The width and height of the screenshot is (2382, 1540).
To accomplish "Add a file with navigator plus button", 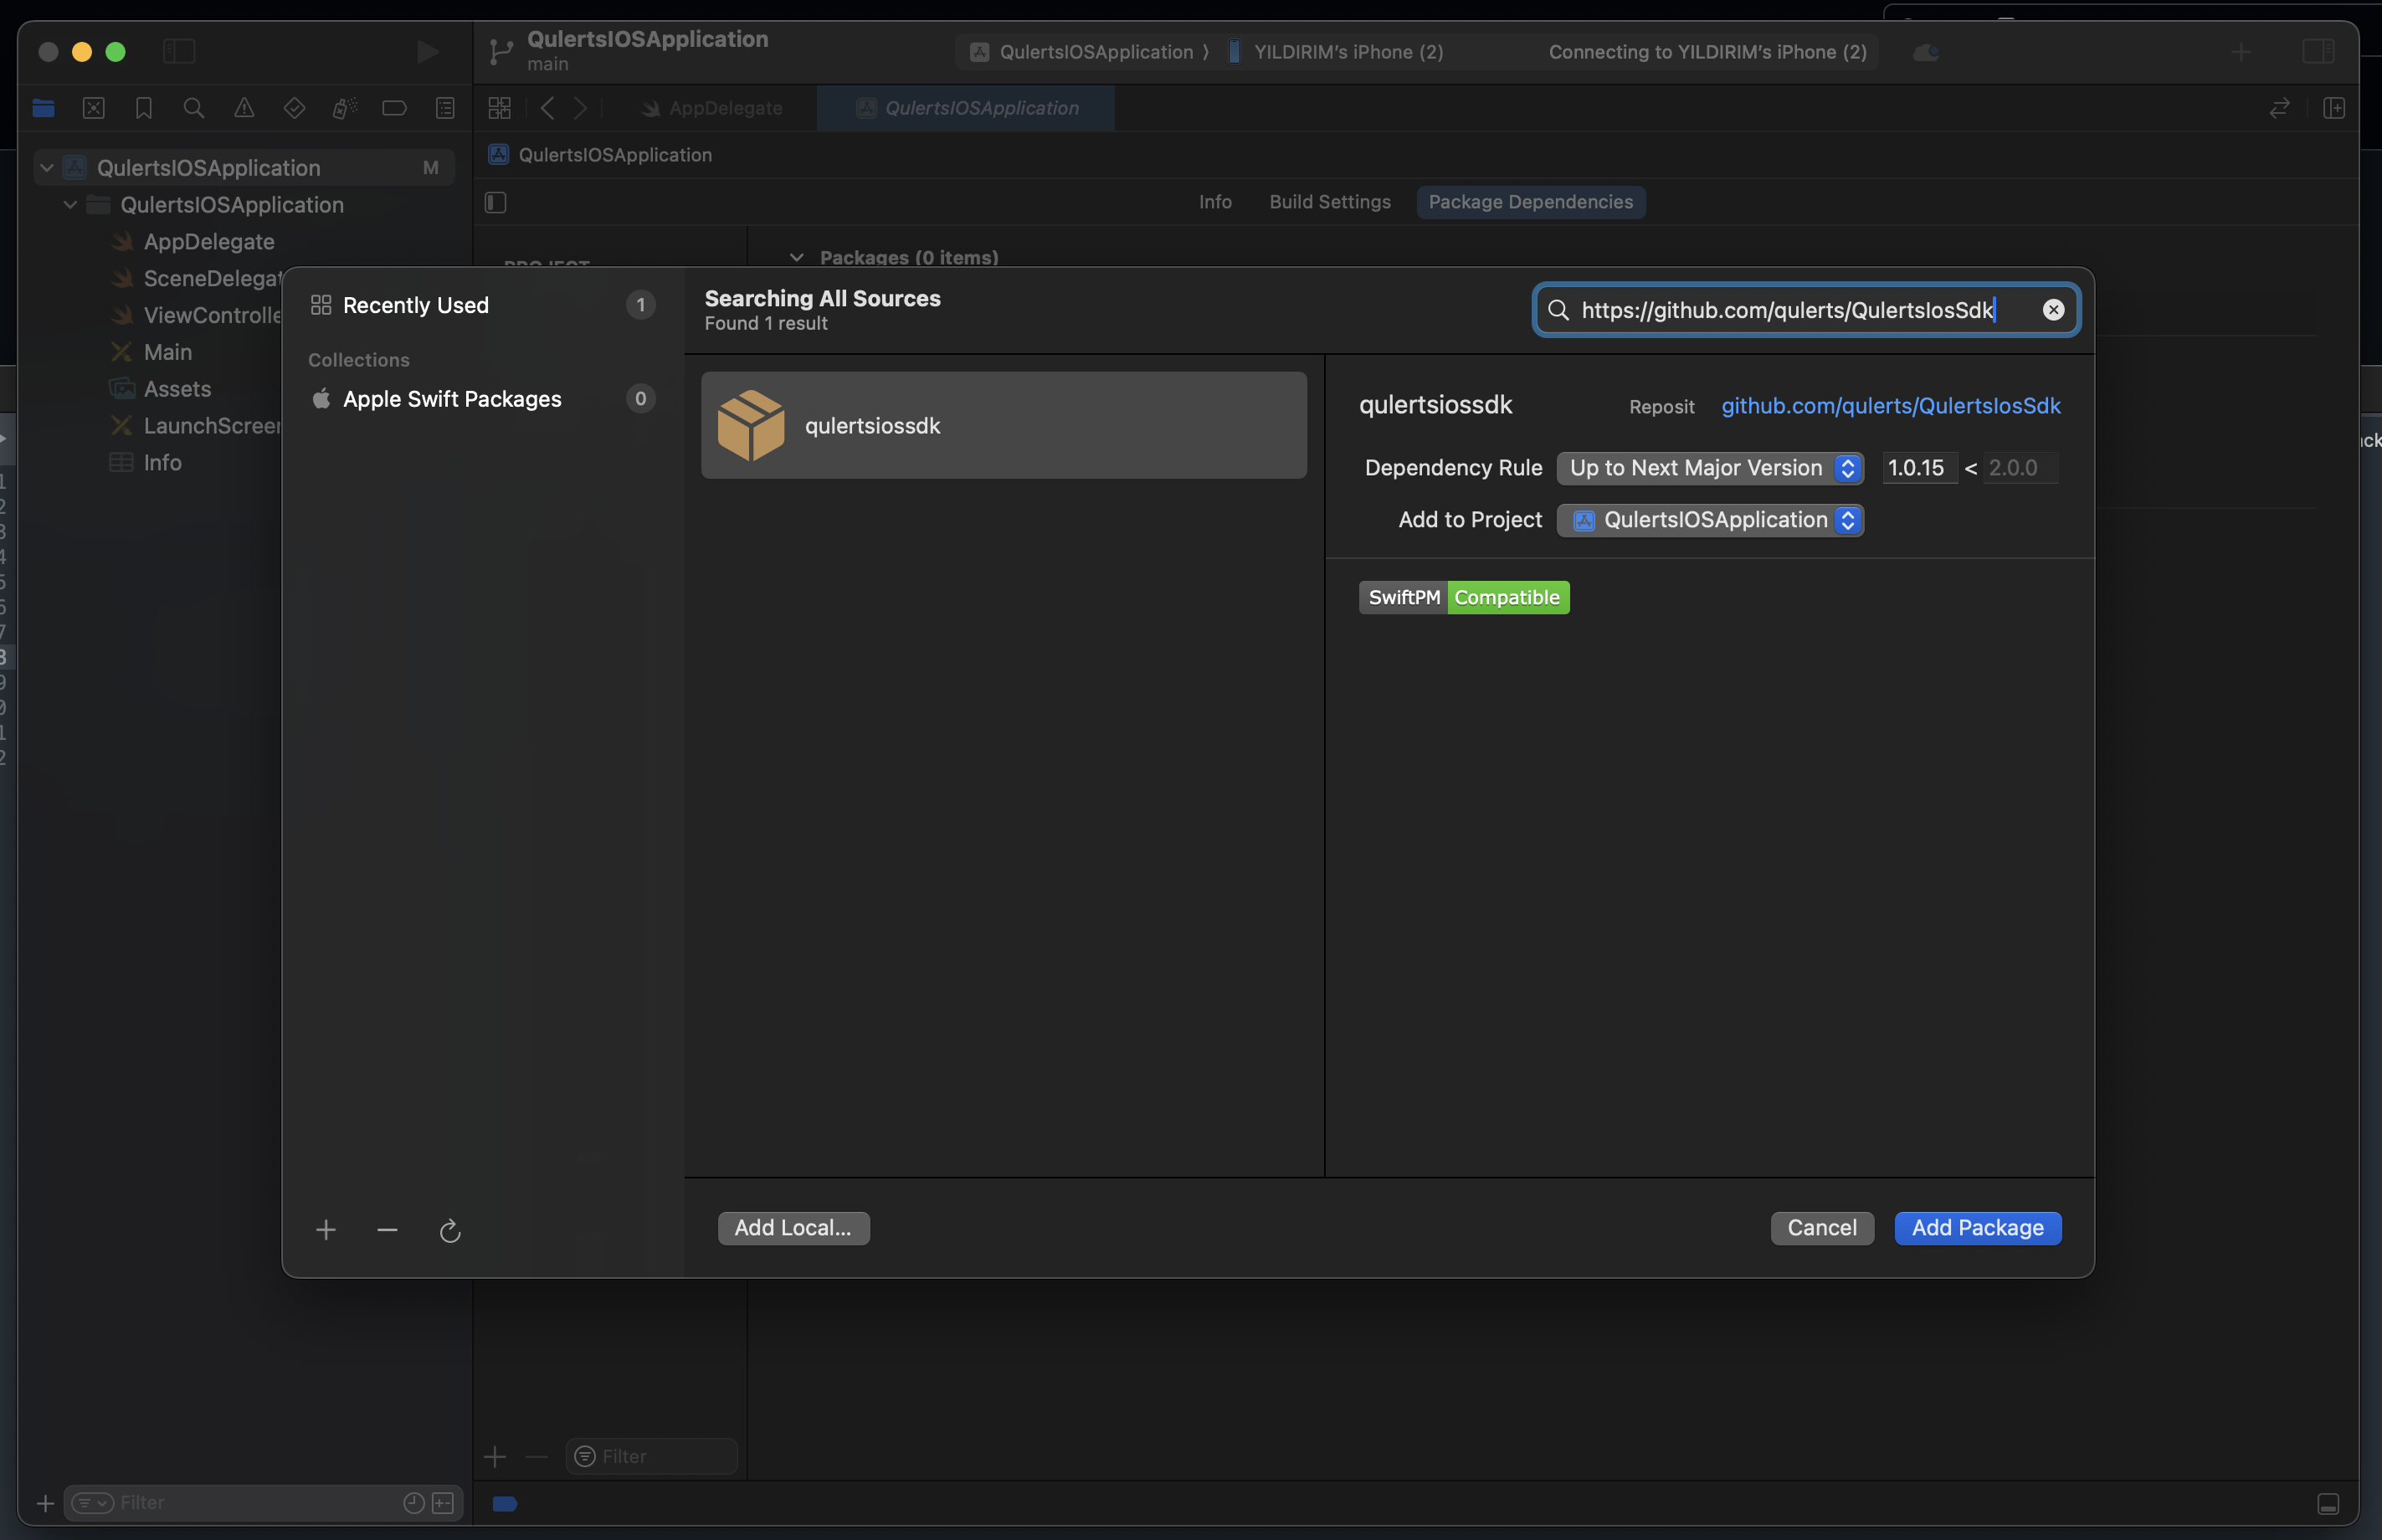I will [x=45, y=1503].
